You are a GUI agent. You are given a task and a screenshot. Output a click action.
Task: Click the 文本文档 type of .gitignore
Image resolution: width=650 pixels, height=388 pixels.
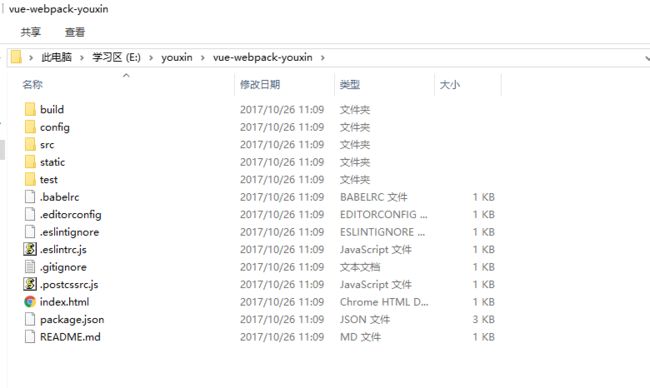360,267
